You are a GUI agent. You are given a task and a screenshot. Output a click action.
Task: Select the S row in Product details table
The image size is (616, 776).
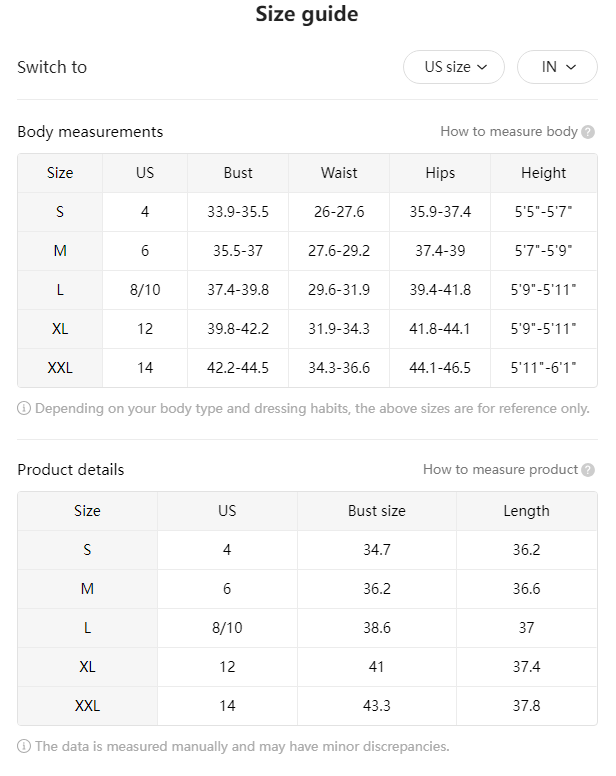(x=307, y=550)
